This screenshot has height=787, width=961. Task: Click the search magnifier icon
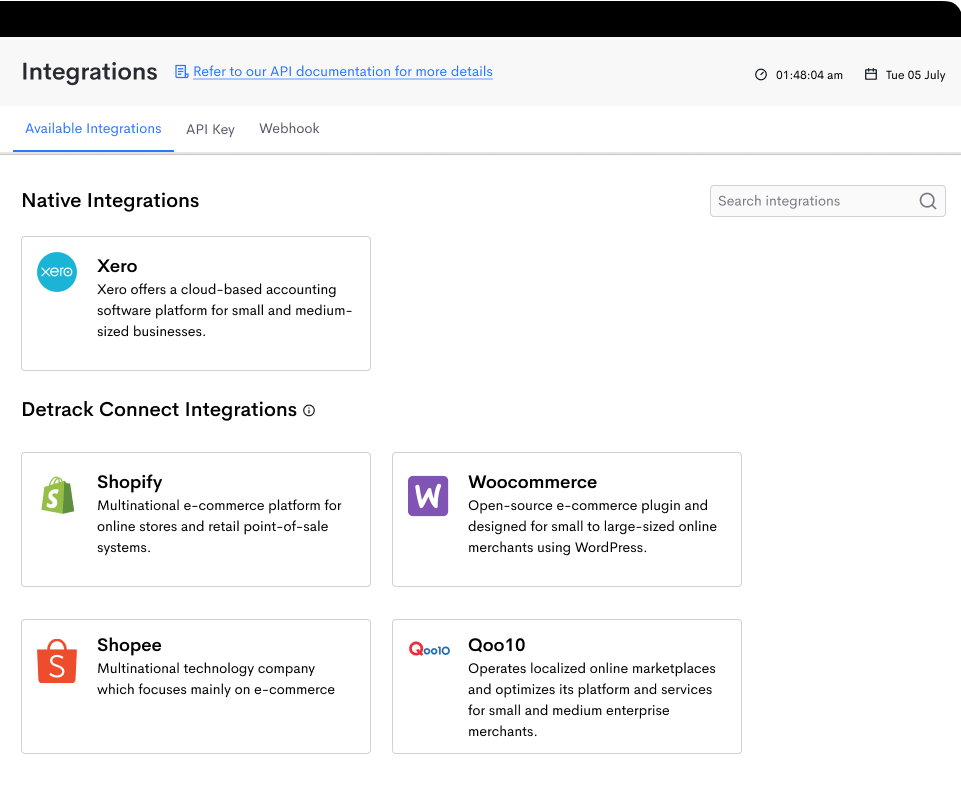click(x=927, y=201)
